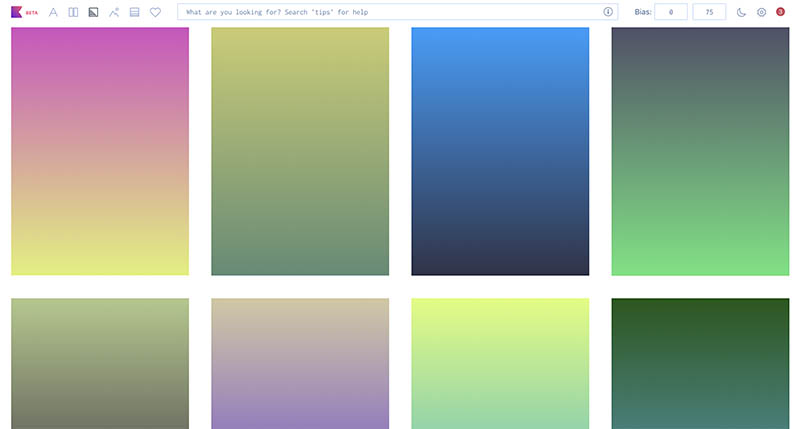800x429 pixels.
Task: Open the Palette view icon
Action: (x=134, y=12)
